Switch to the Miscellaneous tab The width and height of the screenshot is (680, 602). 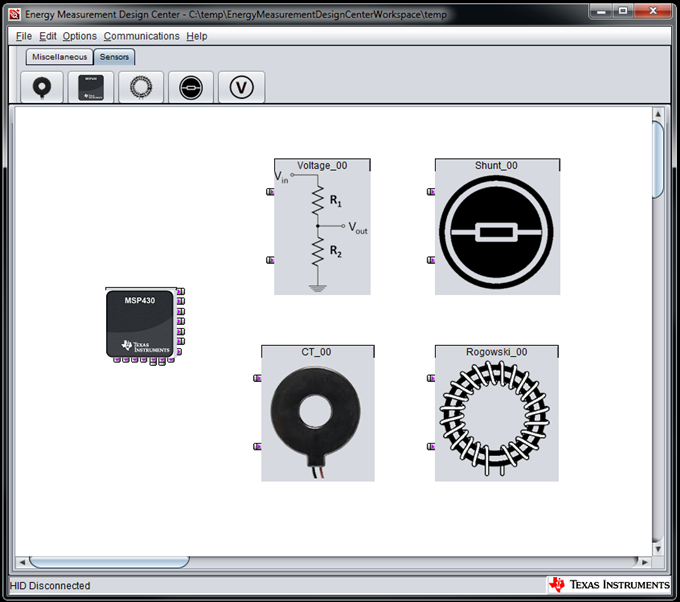[x=60, y=57]
